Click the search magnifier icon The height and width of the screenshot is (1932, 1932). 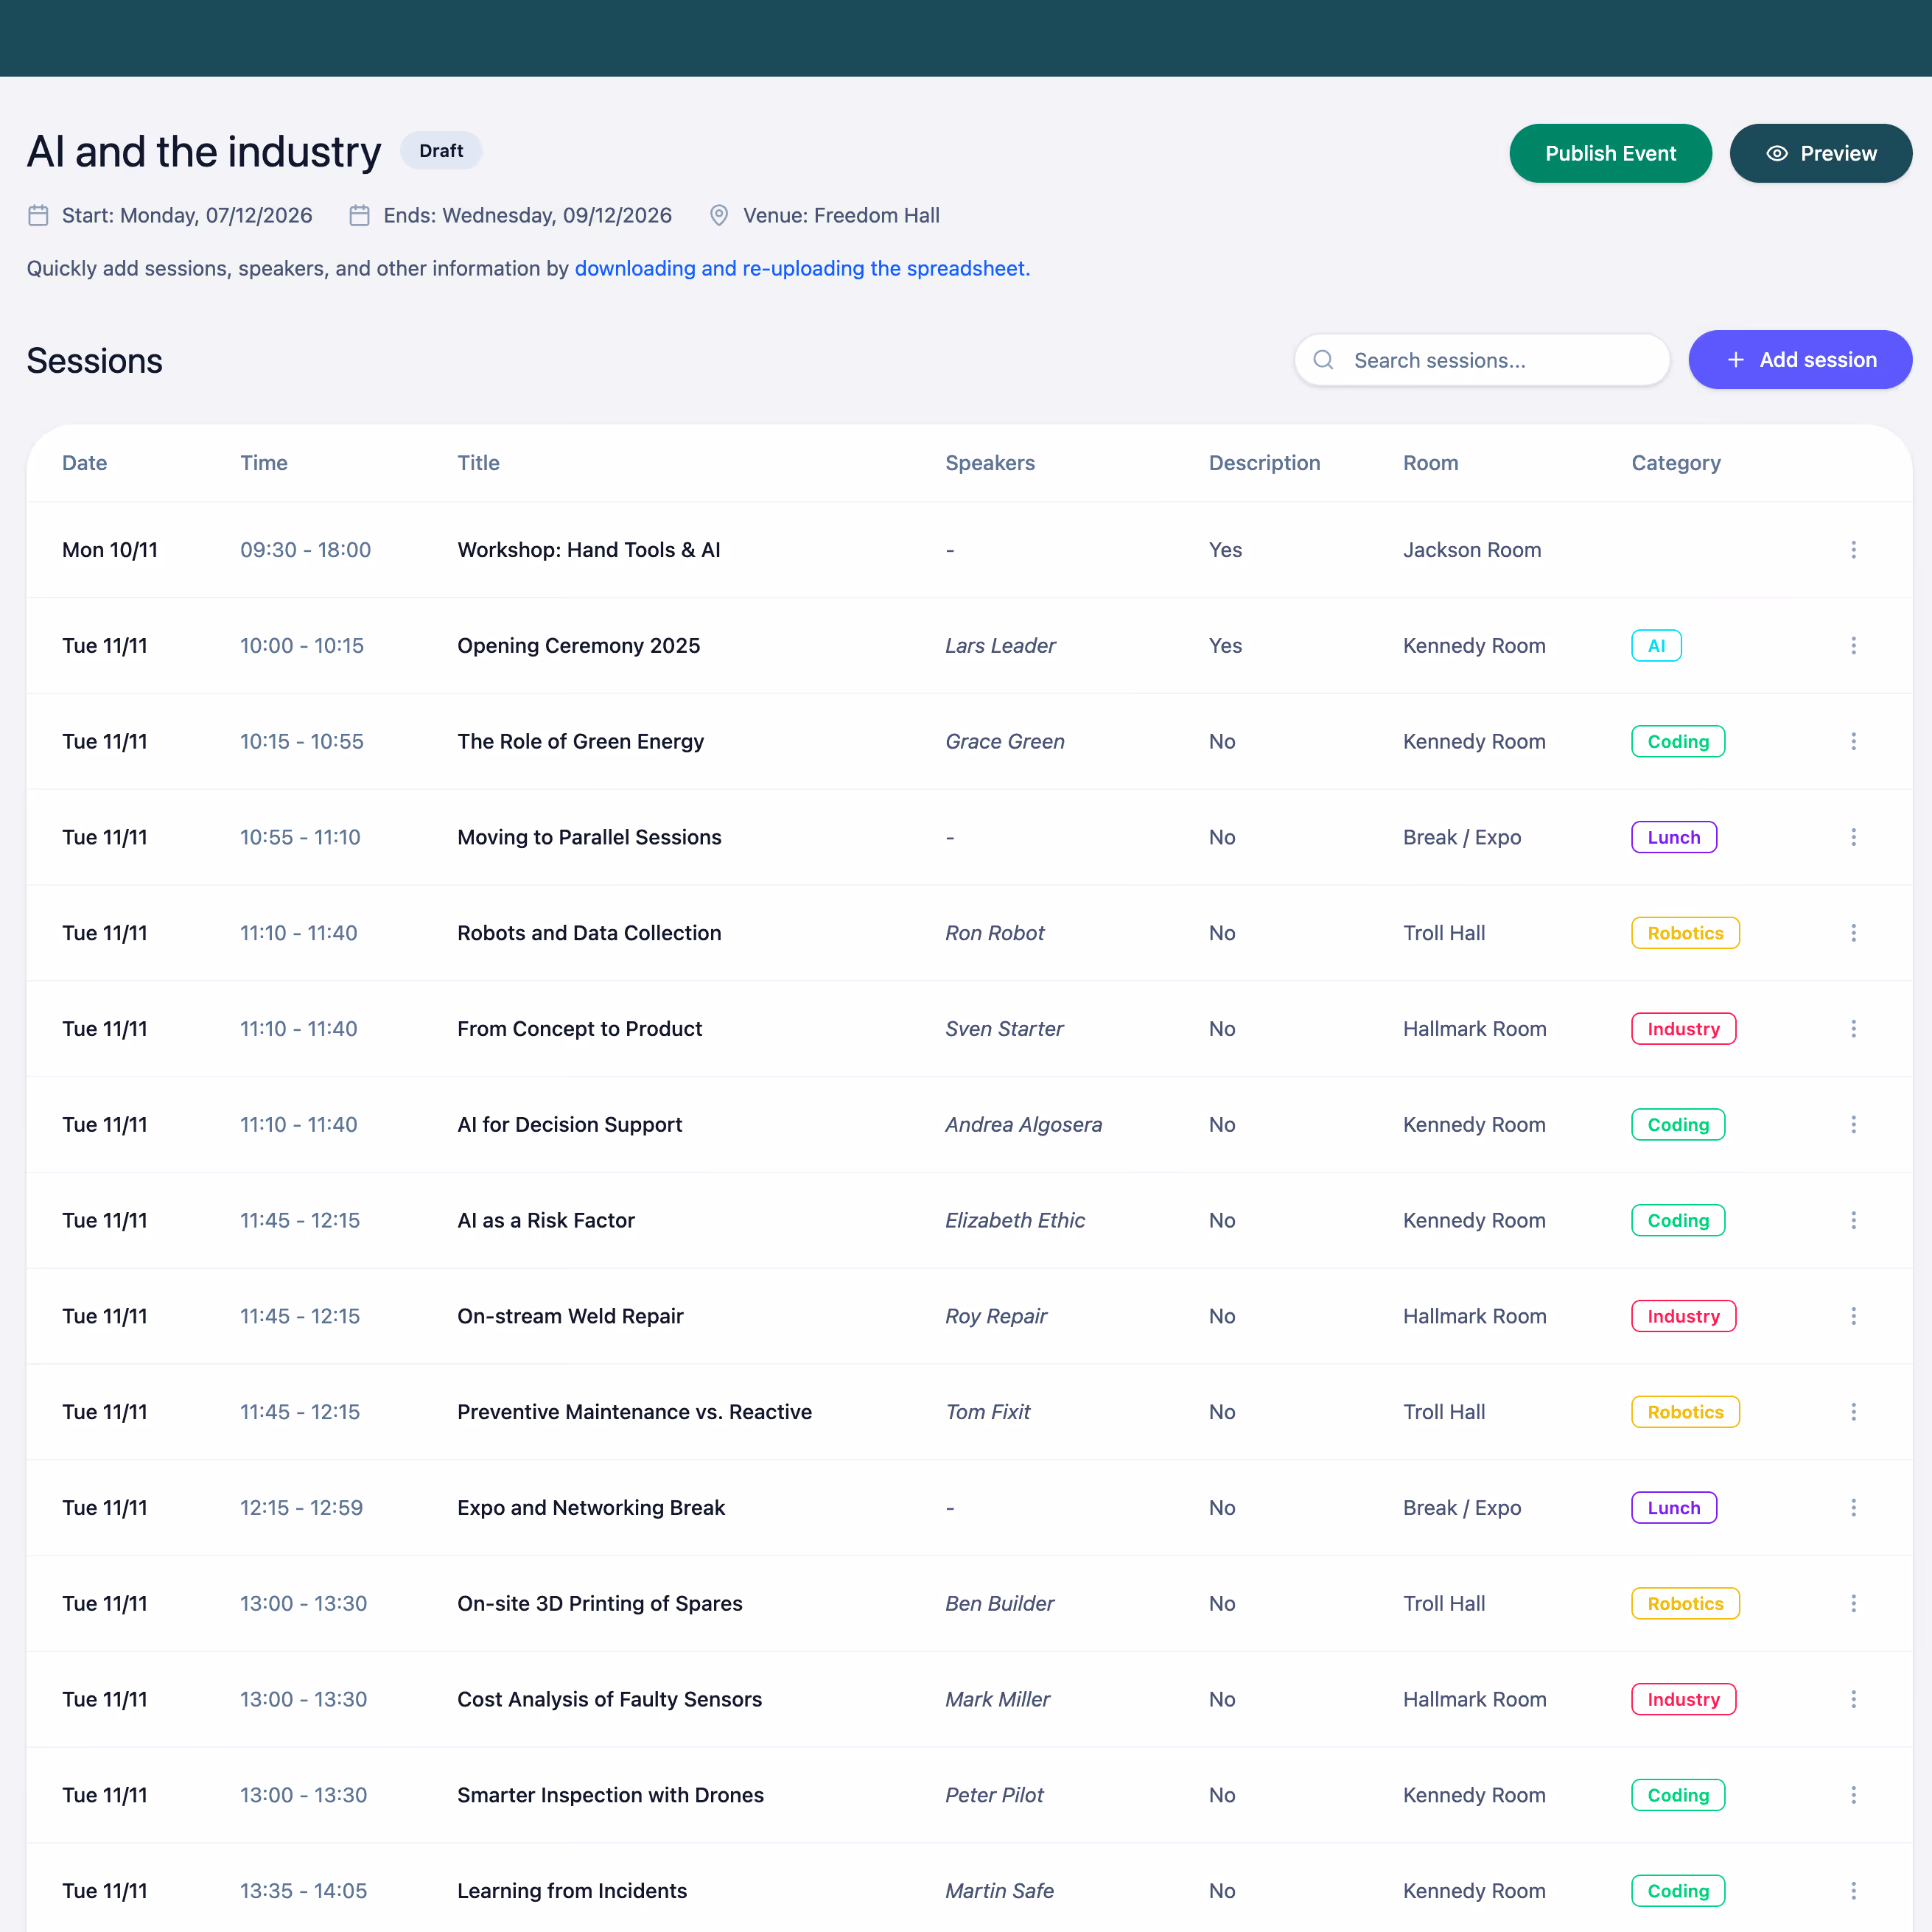tap(1323, 360)
